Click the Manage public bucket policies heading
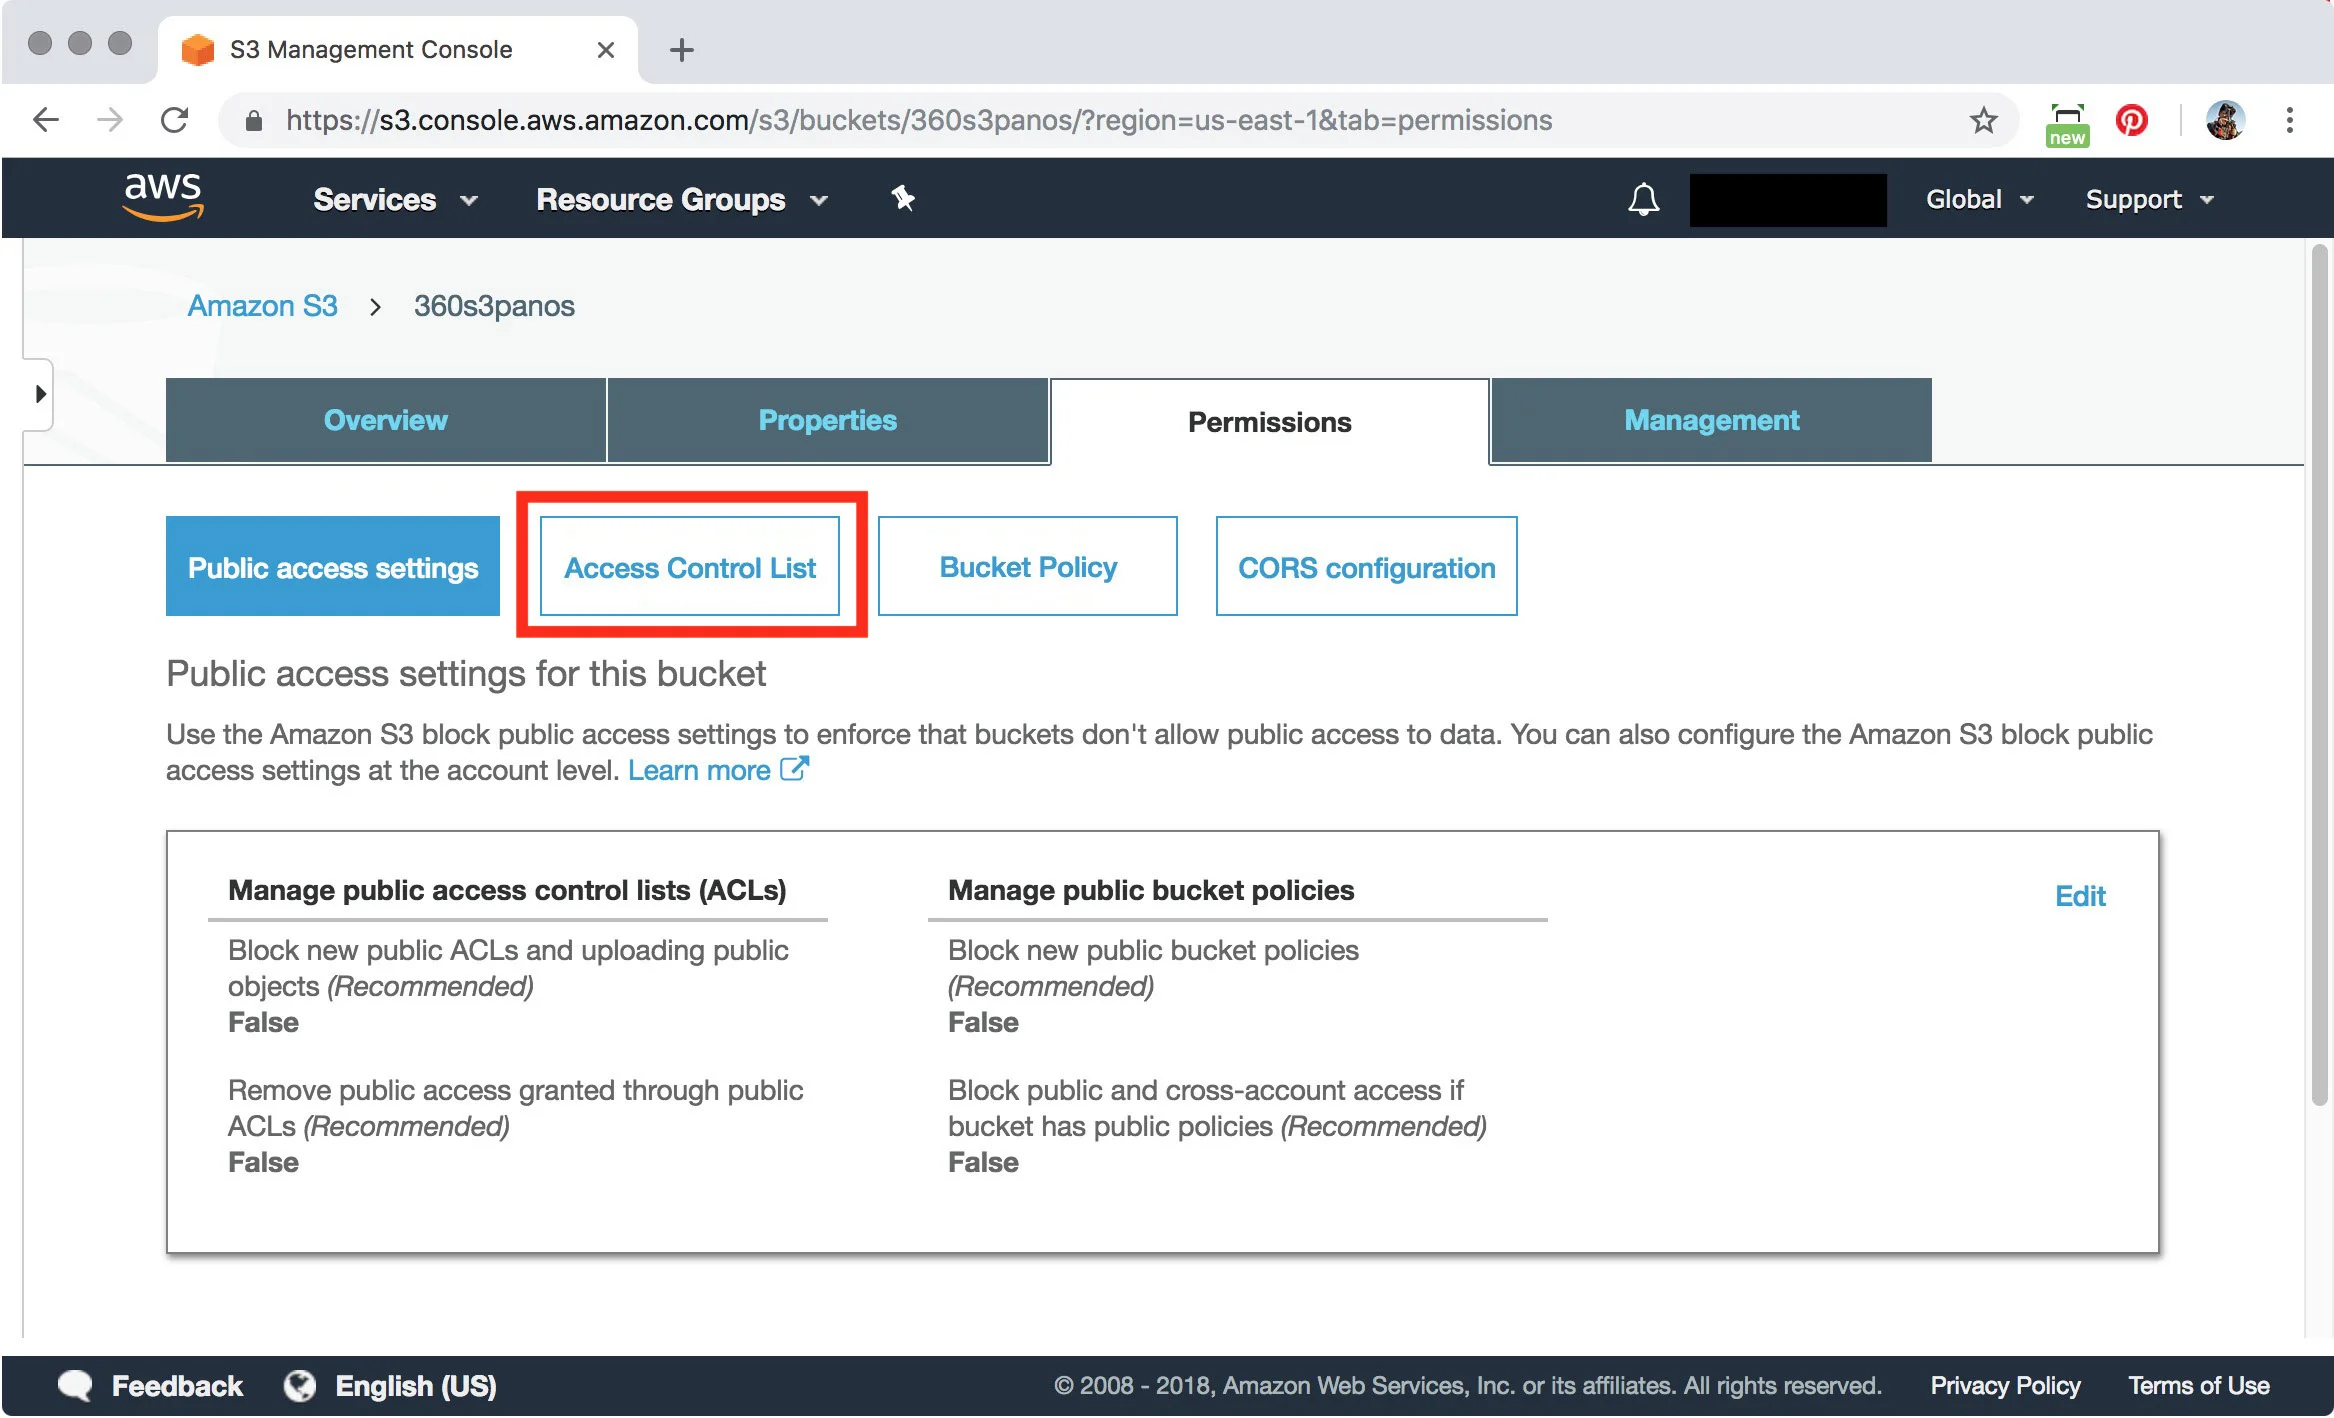2334x1418 pixels. click(x=1151, y=890)
